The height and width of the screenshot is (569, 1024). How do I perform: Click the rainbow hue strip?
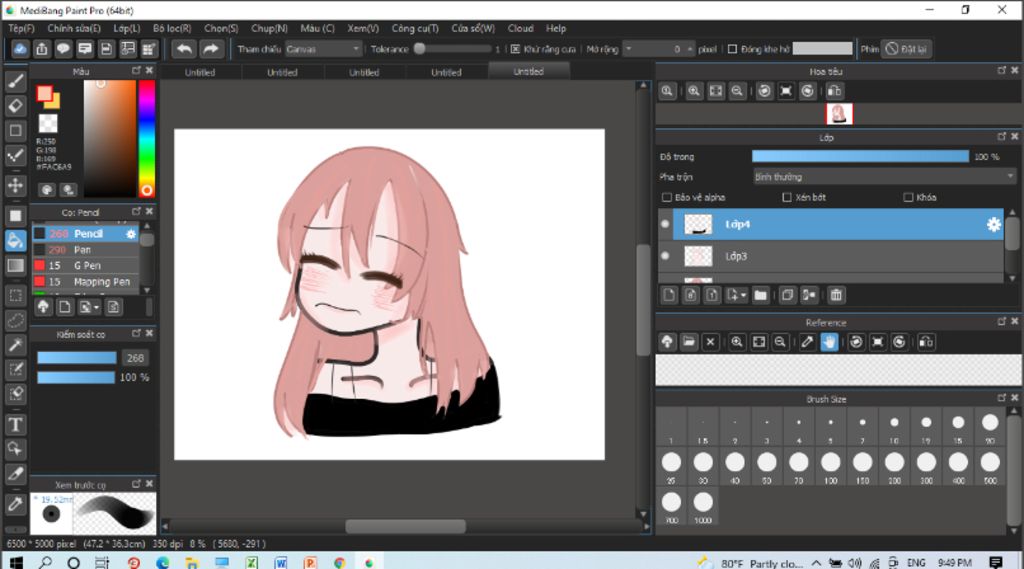146,138
